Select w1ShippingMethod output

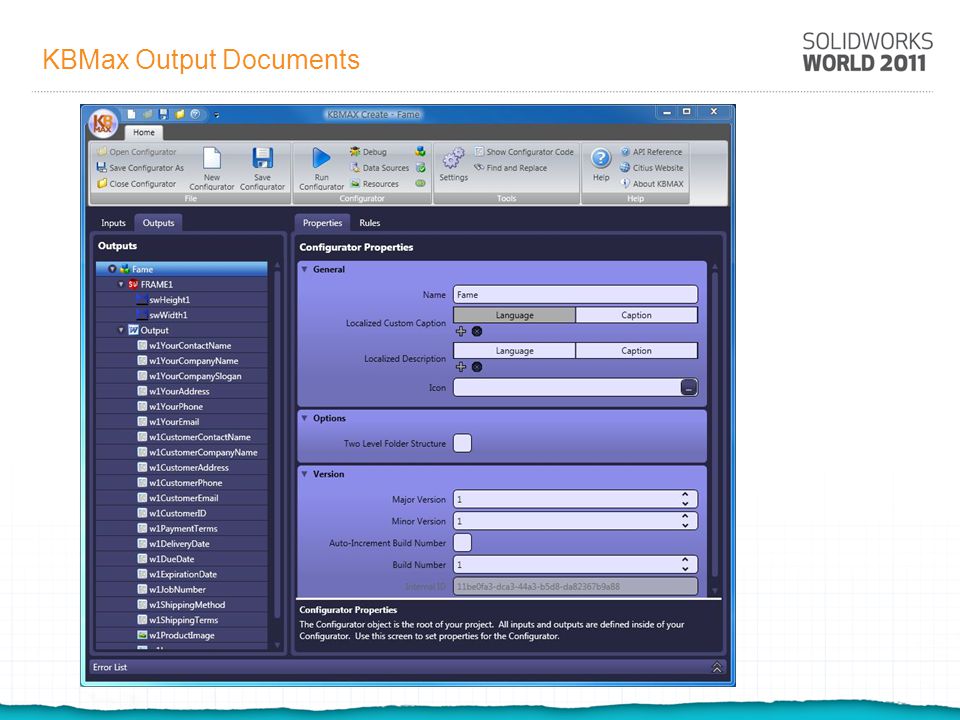tap(187, 604)
